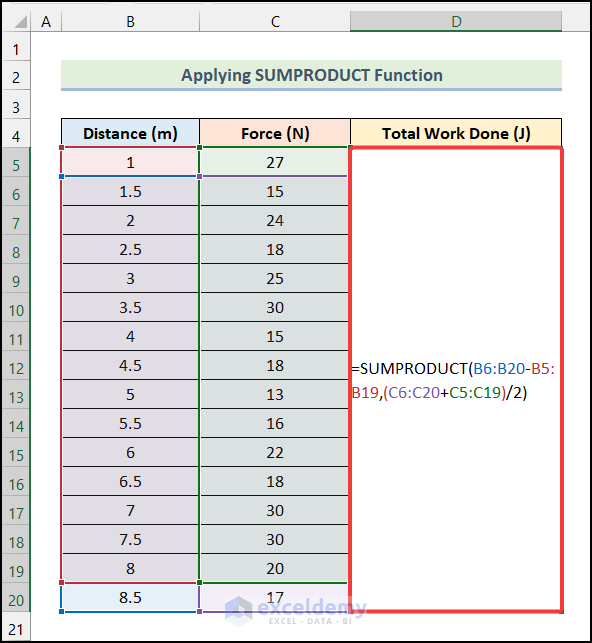
Task: Select force cell with value 20
Action: tap(275, 568)
